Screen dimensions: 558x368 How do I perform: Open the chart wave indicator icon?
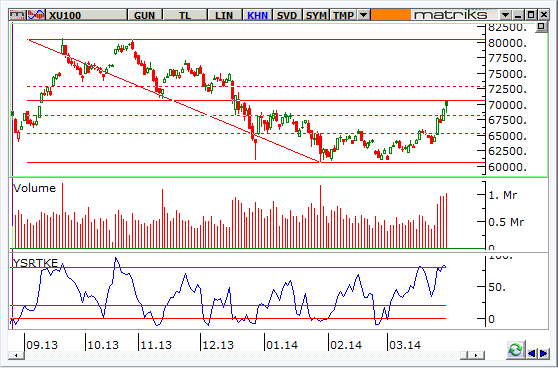point(36,15)
